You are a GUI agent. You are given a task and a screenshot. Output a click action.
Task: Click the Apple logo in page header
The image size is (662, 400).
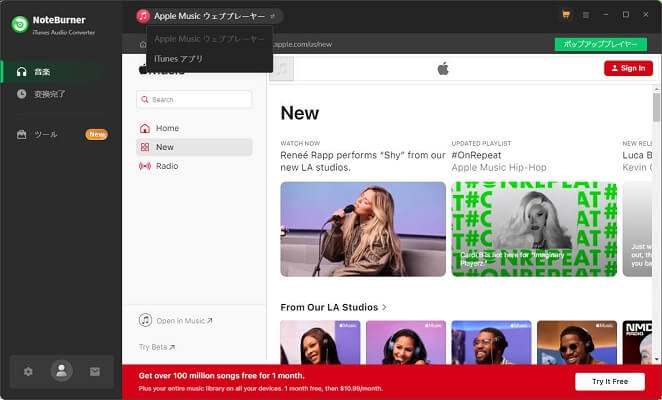pyautogui.click(x=443, y=68)
